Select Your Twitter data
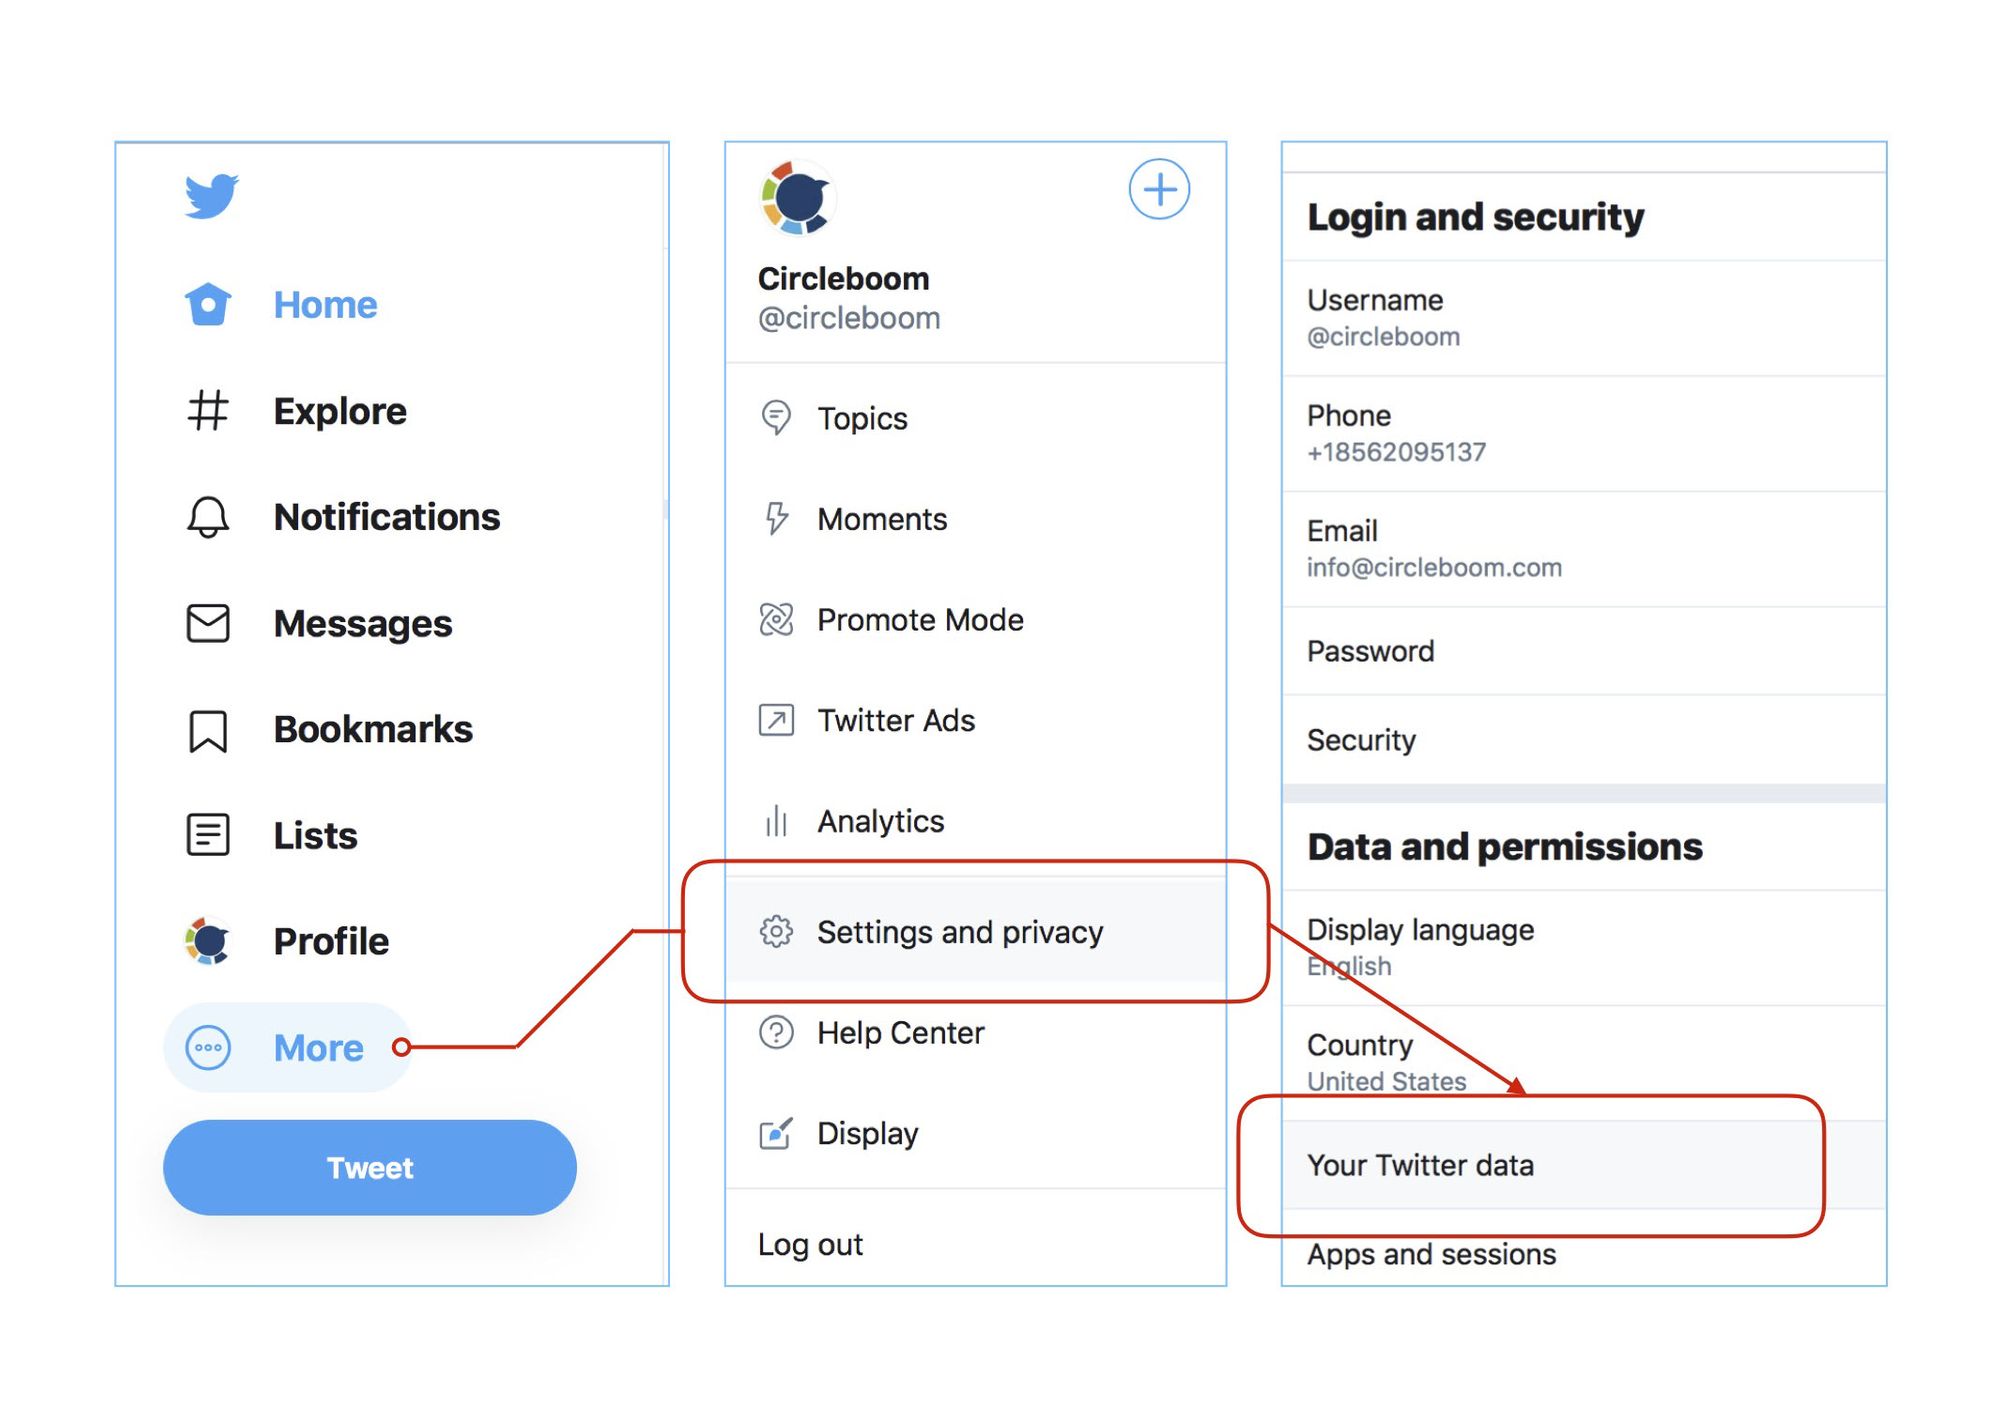This screenshot has height=1408, width=2000. [1421, 1164]
